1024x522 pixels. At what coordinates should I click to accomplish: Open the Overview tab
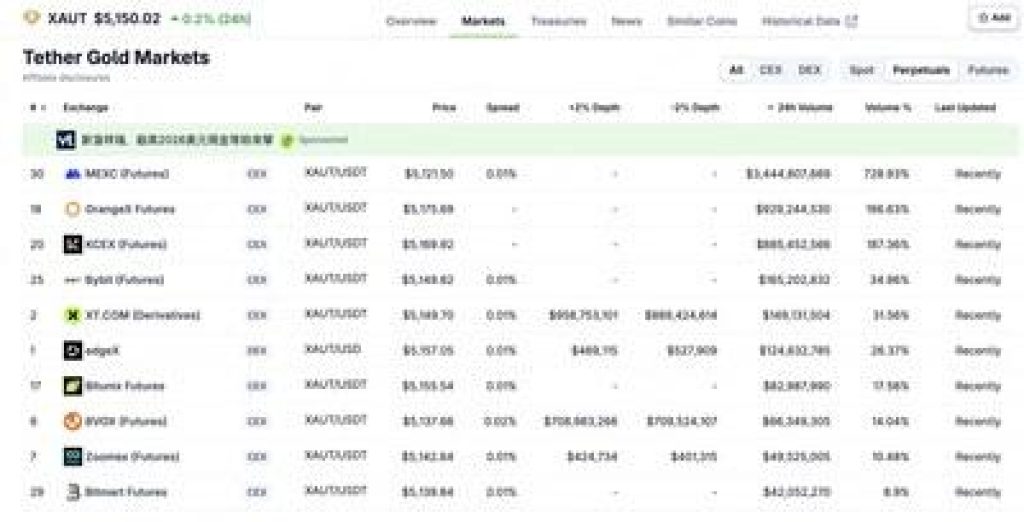pyautogui.click(x=411, y=20)
